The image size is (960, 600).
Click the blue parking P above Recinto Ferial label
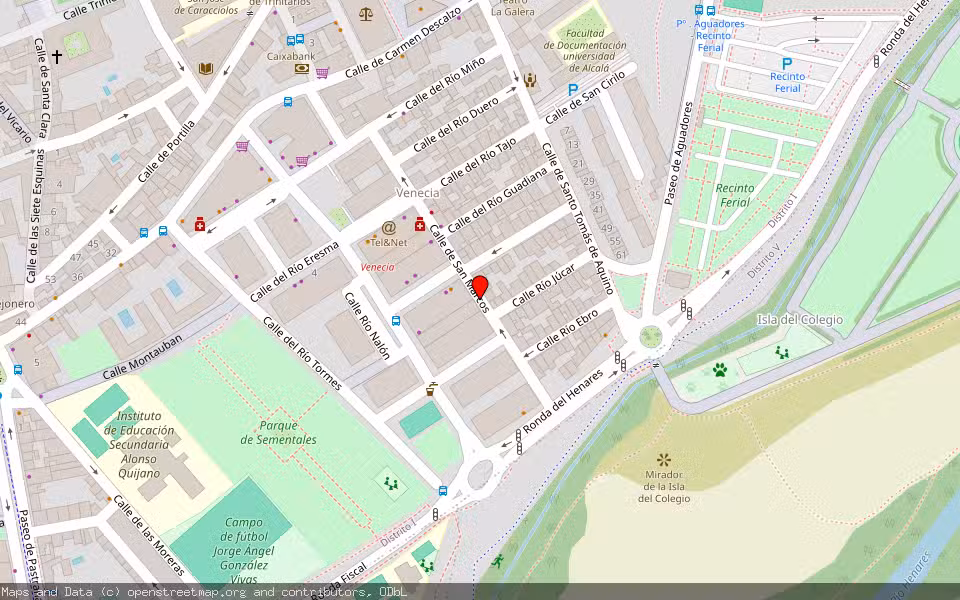(787, 63)
